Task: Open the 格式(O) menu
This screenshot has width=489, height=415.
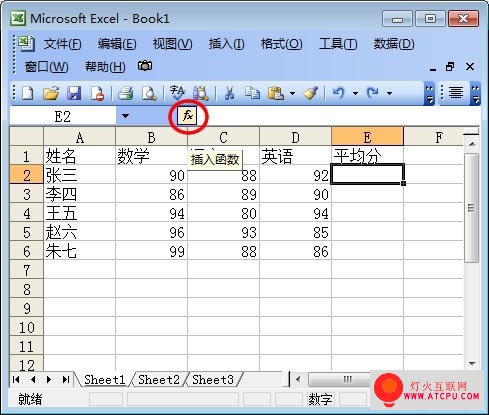Action: coord(281,44)
